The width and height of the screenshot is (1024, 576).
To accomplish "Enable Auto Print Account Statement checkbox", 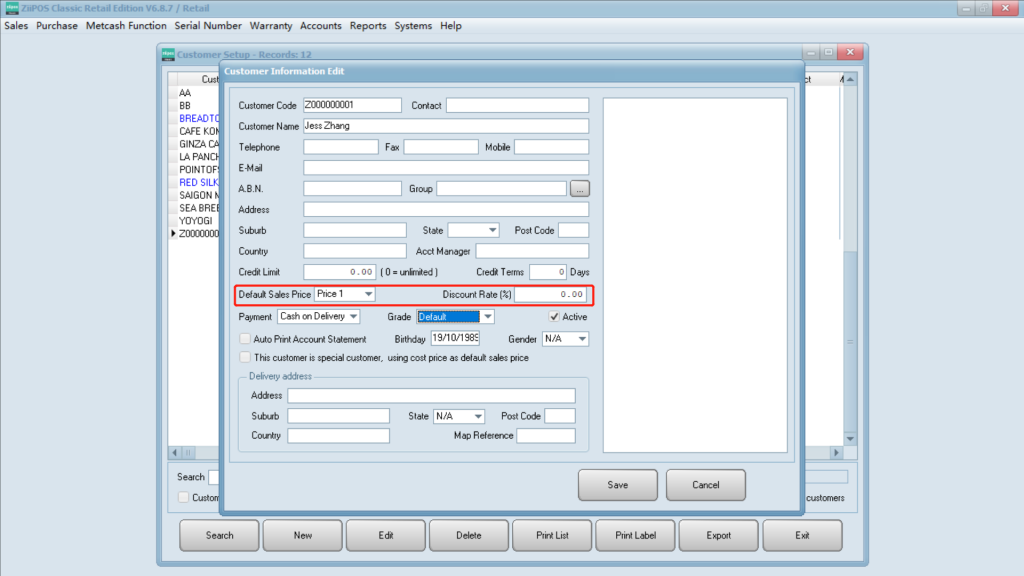I will tap(245, 339).
